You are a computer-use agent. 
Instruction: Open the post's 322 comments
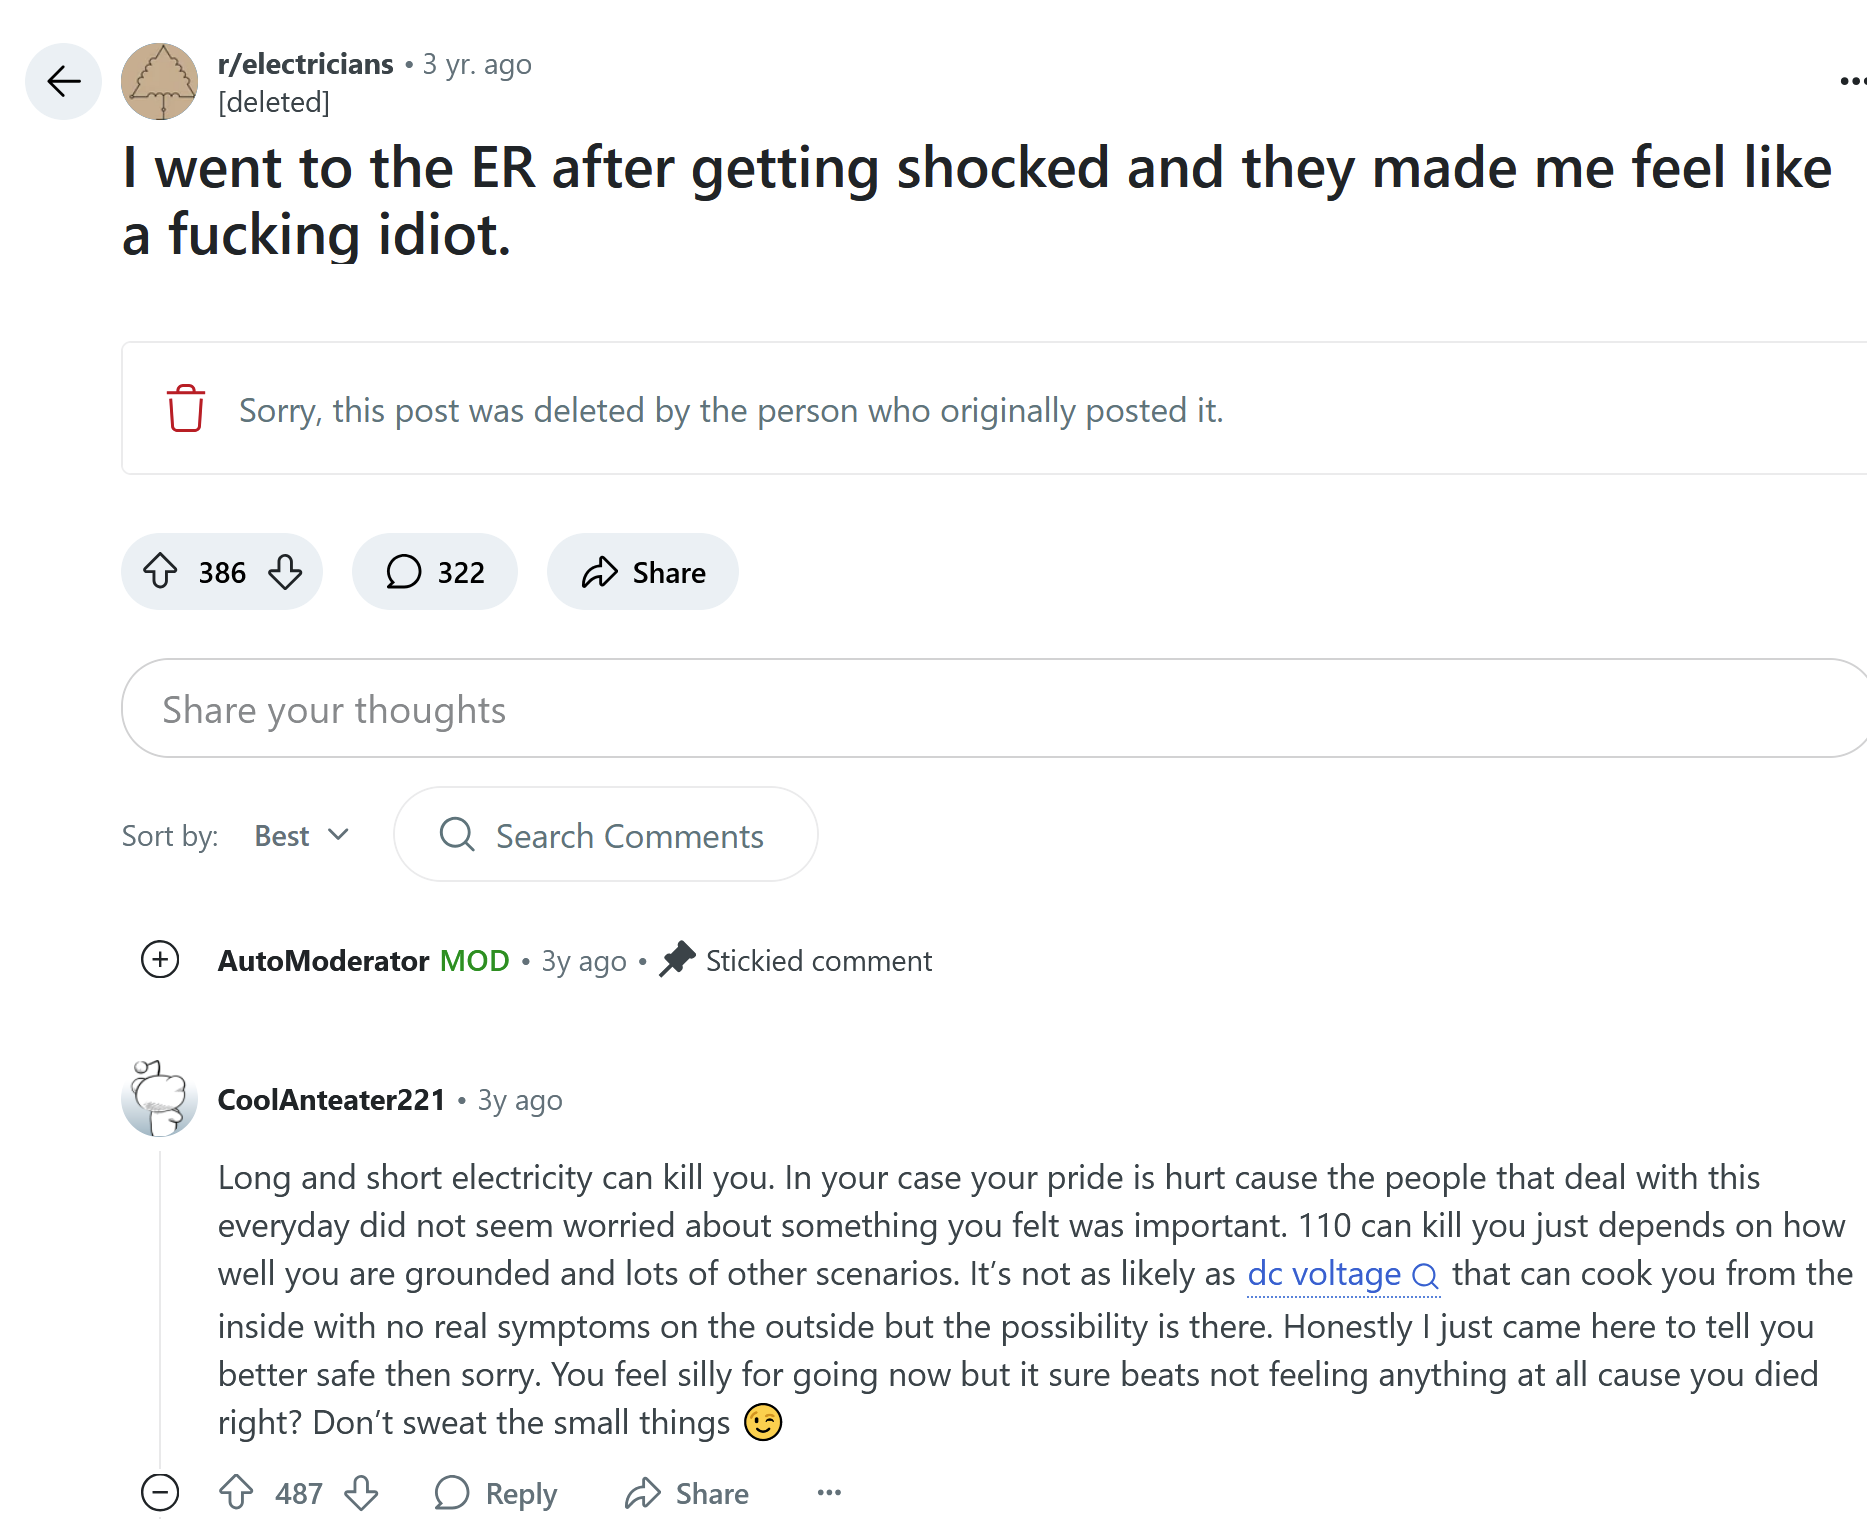coord(434,572)
